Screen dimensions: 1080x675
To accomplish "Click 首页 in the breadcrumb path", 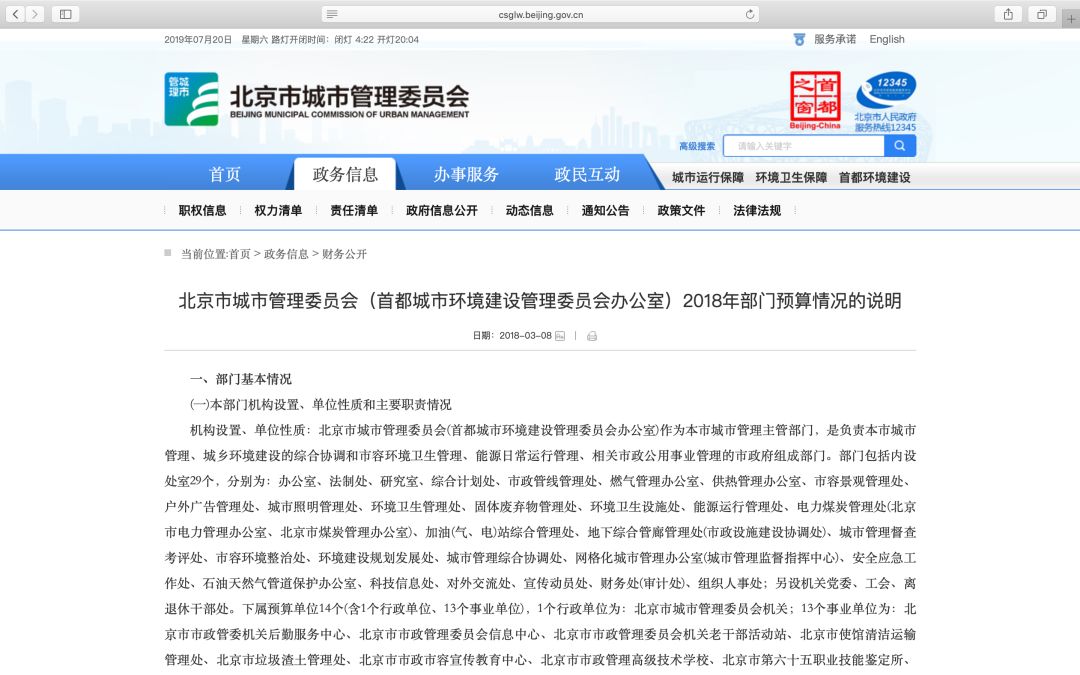I will click(x=240, y=254).
